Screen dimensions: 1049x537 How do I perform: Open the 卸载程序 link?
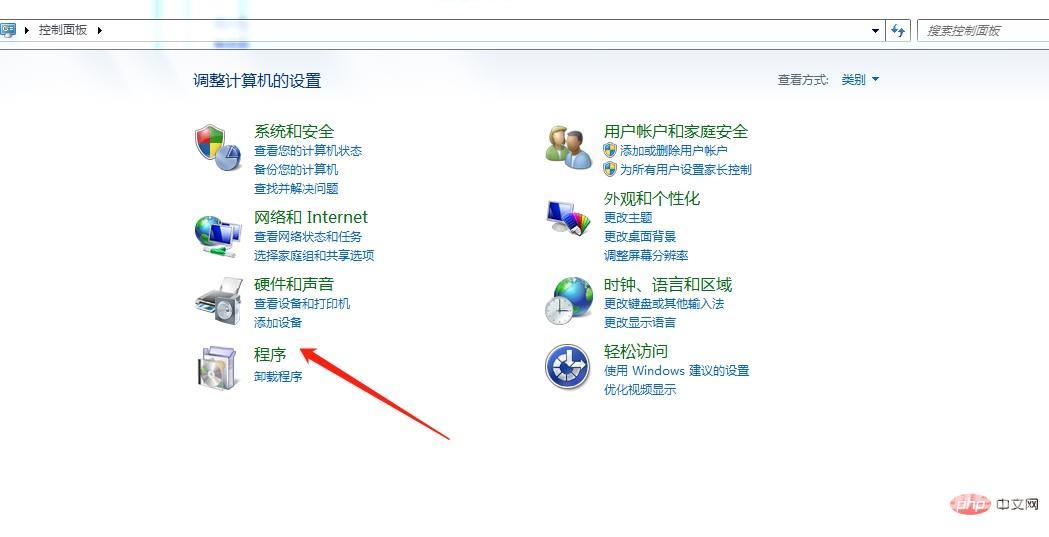(278, 377)
